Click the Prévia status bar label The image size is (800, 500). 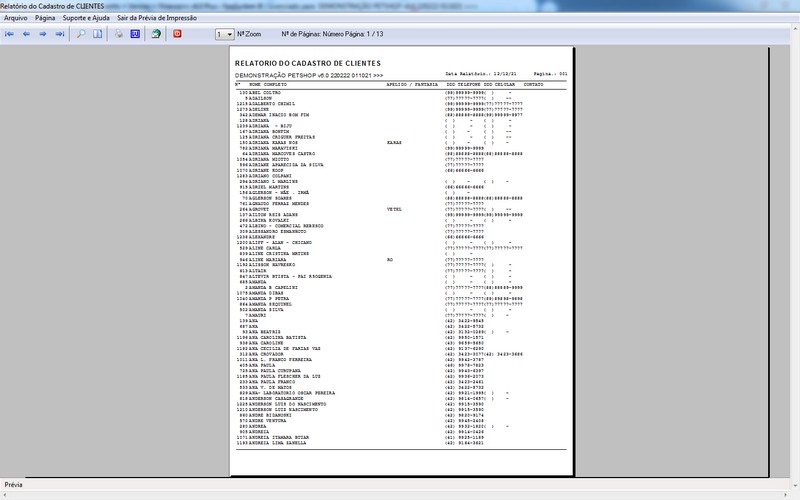(13, 485)
